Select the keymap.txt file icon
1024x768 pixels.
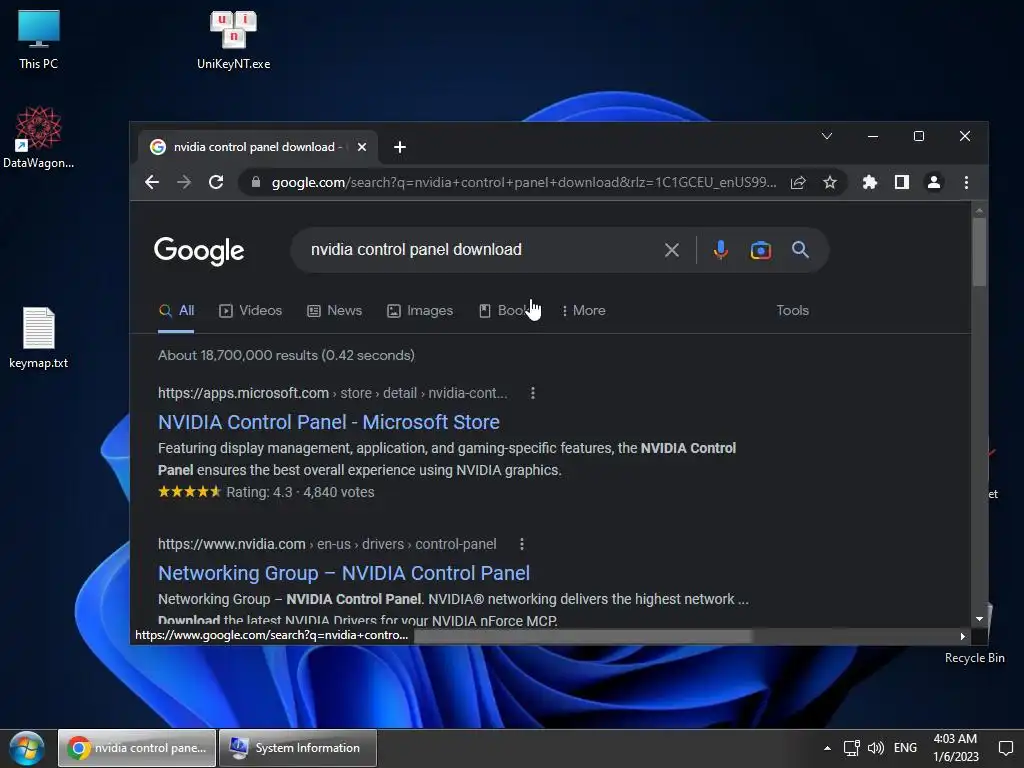coord(39,338)
